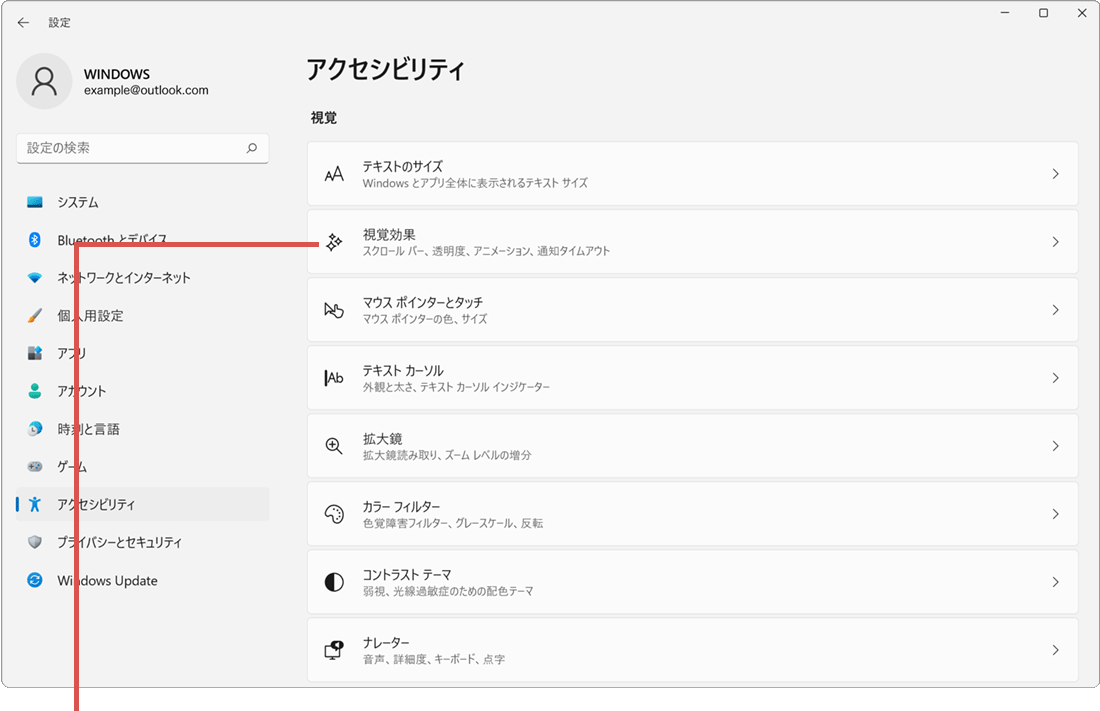Open the ナレーター narrator icon

(333, 650)
